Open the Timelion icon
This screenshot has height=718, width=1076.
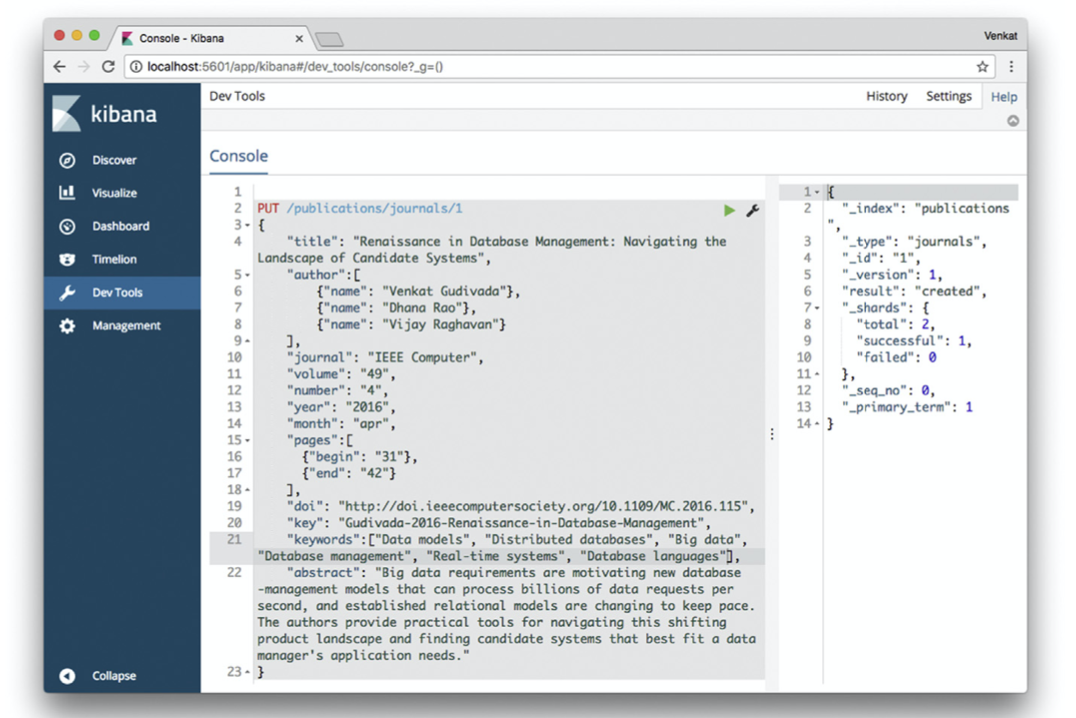[x=67, y=259]
